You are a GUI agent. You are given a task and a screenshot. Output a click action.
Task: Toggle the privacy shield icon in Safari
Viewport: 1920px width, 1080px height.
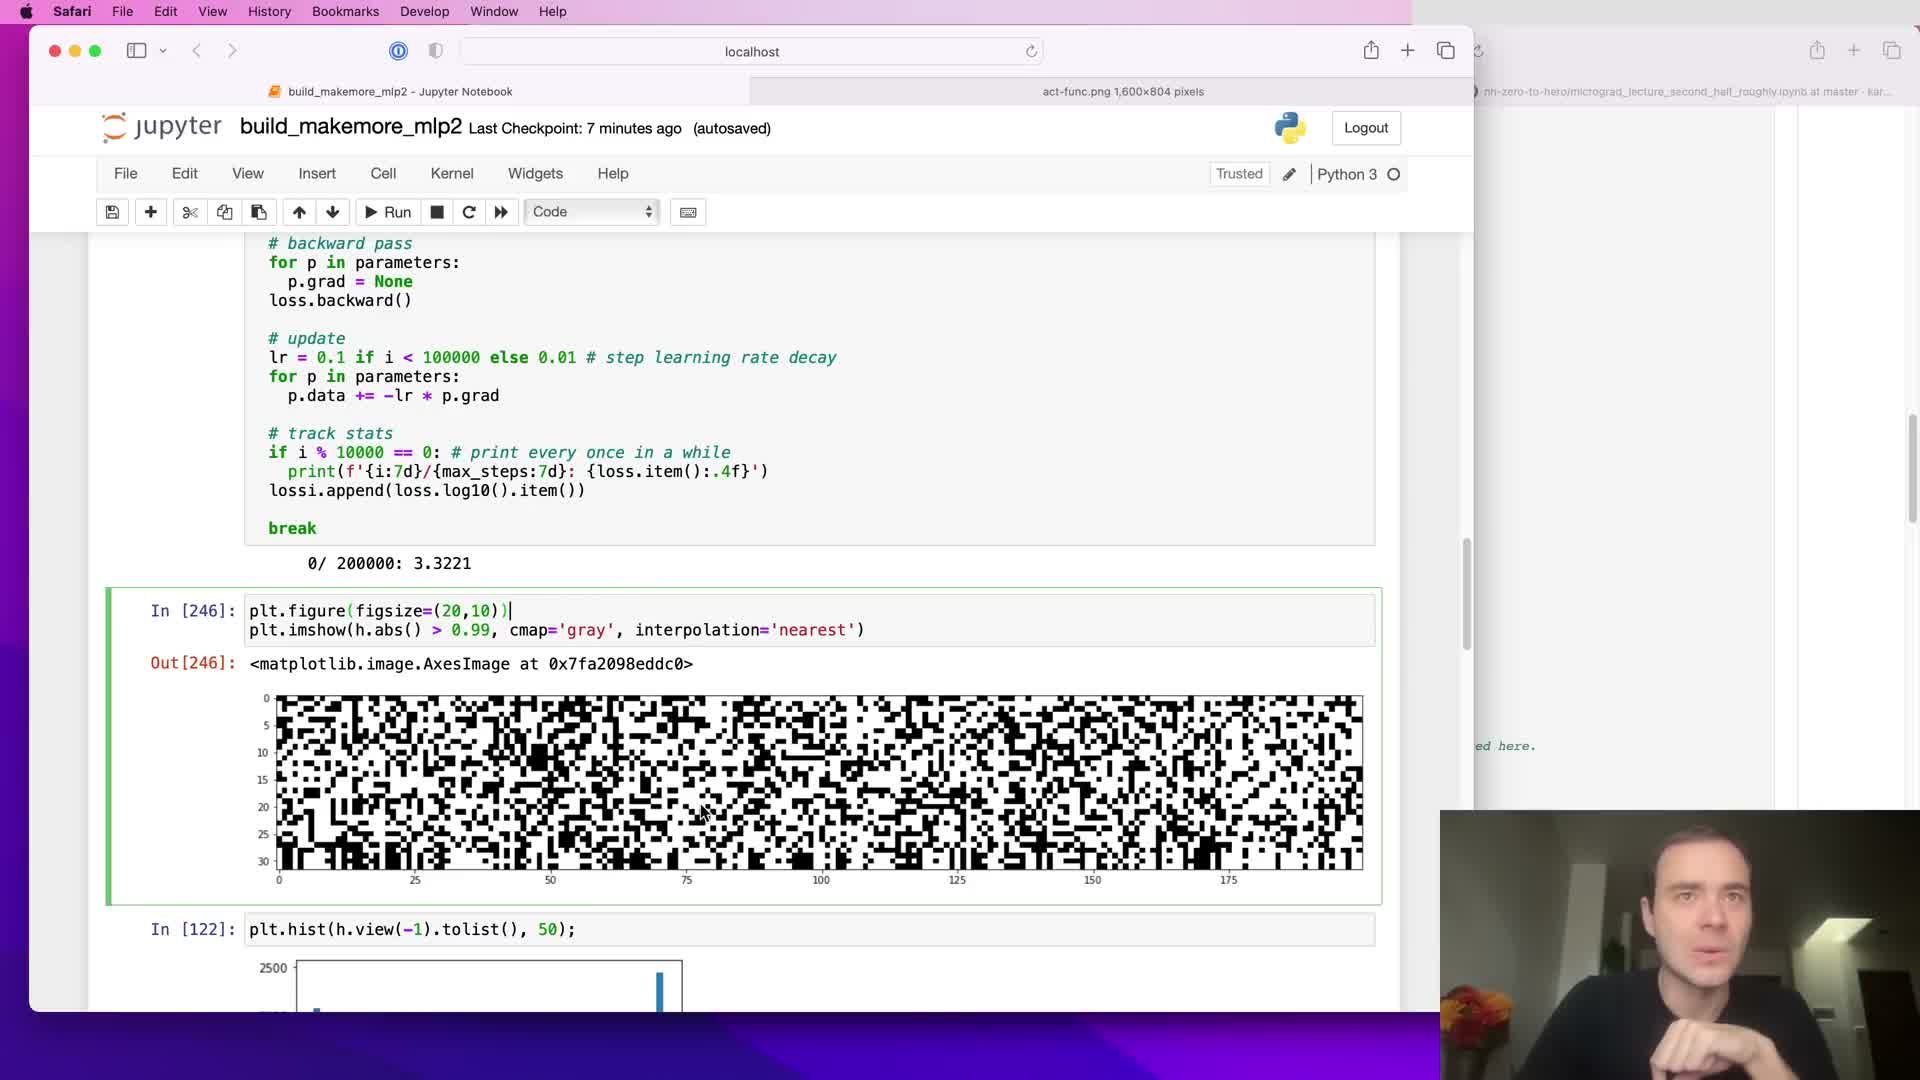tap(435, 51)
